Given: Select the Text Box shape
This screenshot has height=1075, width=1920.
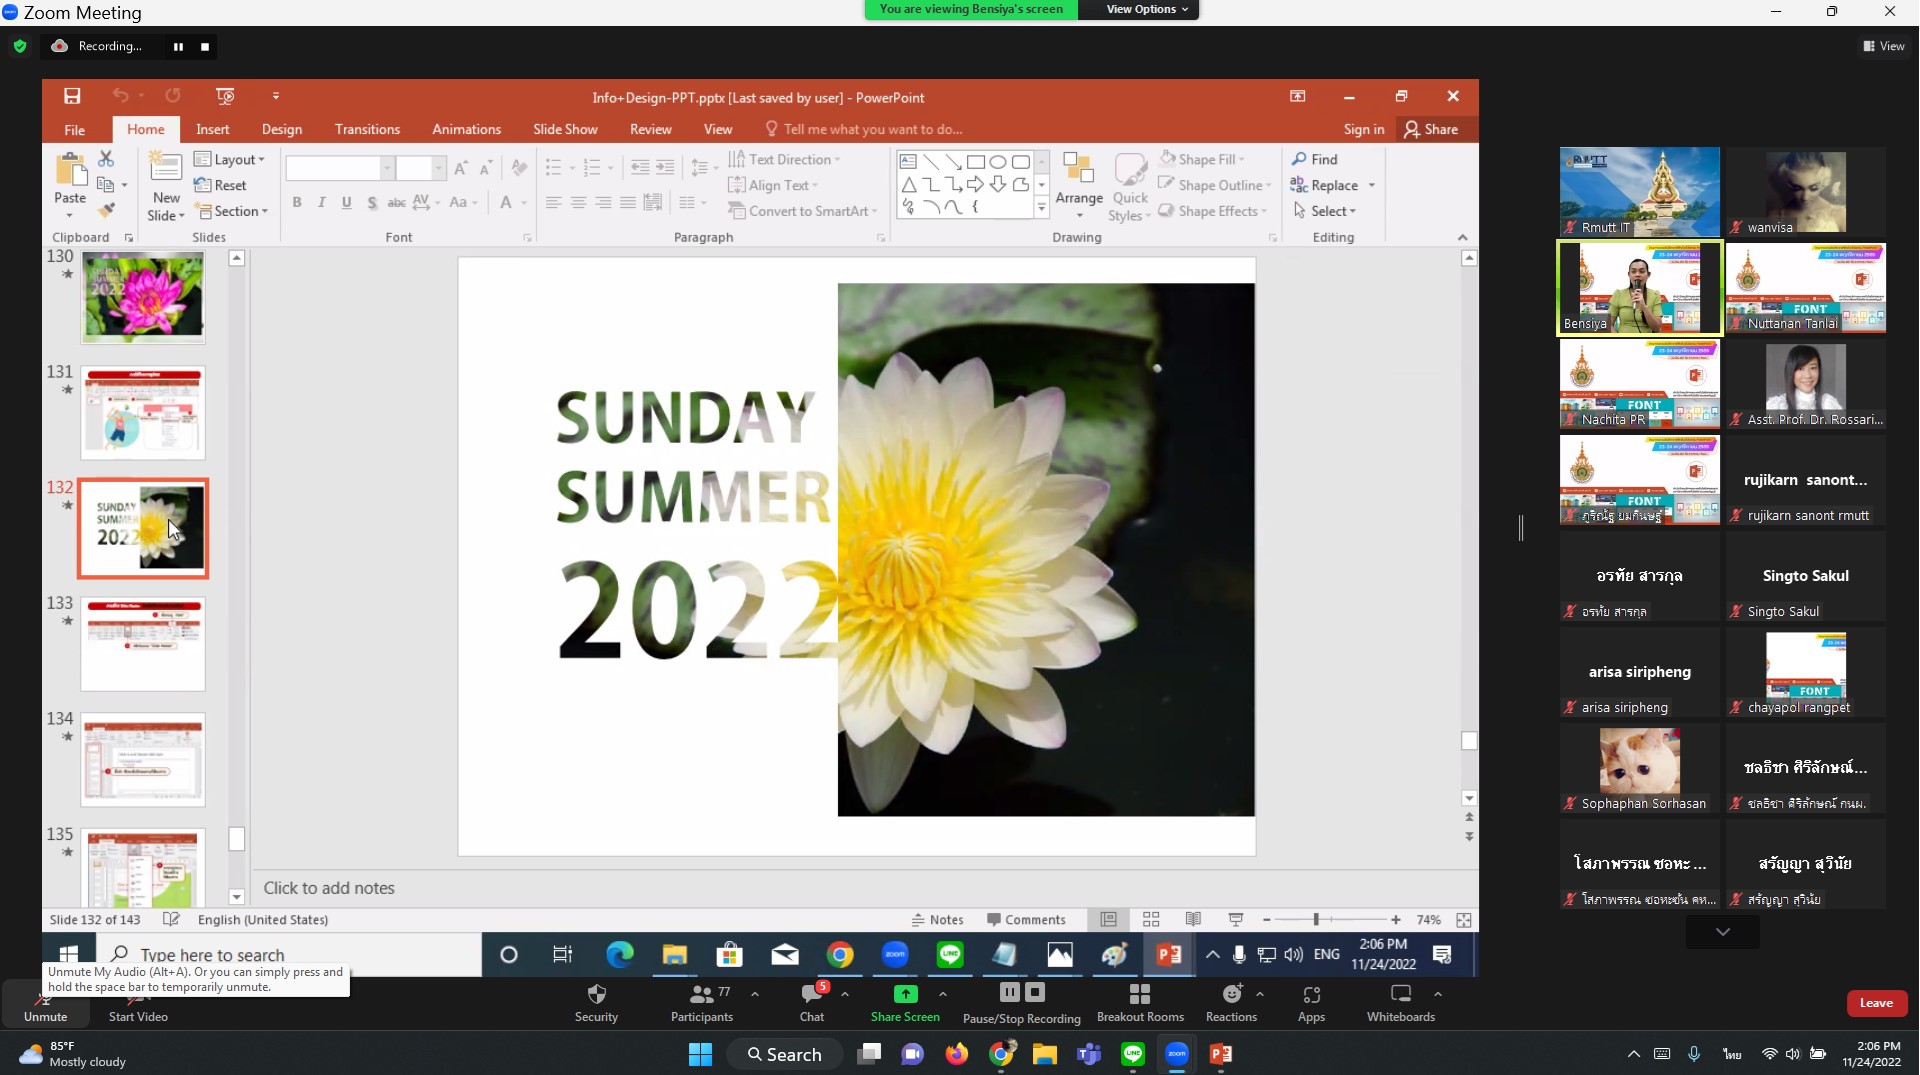Looking at the screenshot, I should coord(908,161).
